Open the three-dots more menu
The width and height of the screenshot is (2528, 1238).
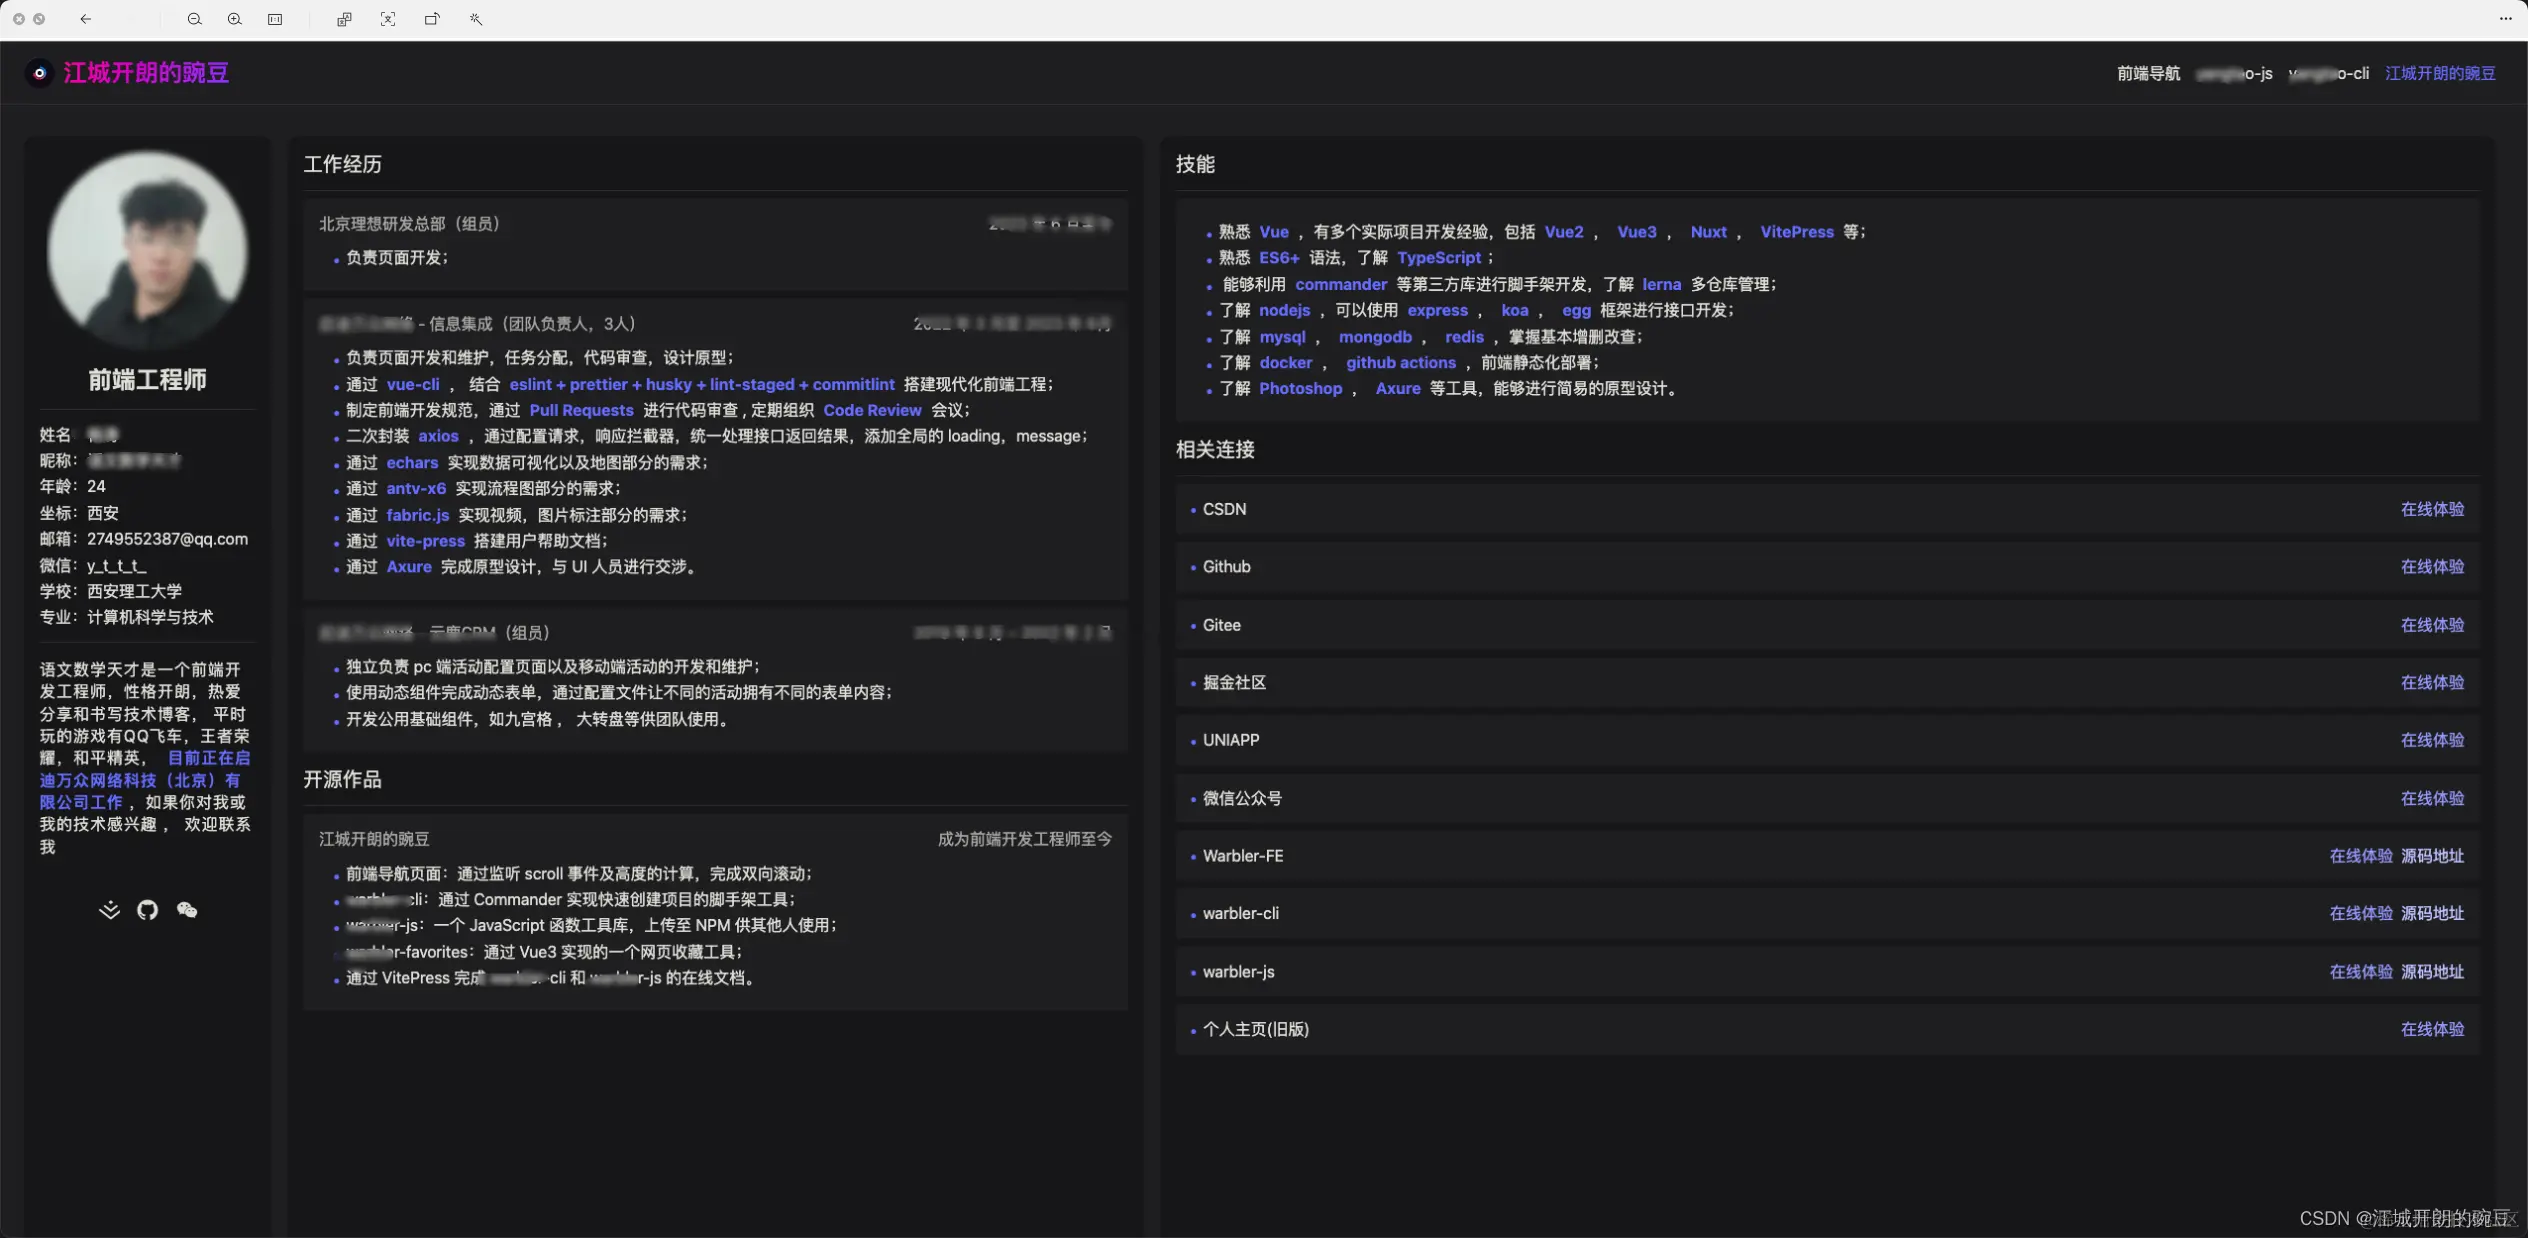pos(2505,19)
